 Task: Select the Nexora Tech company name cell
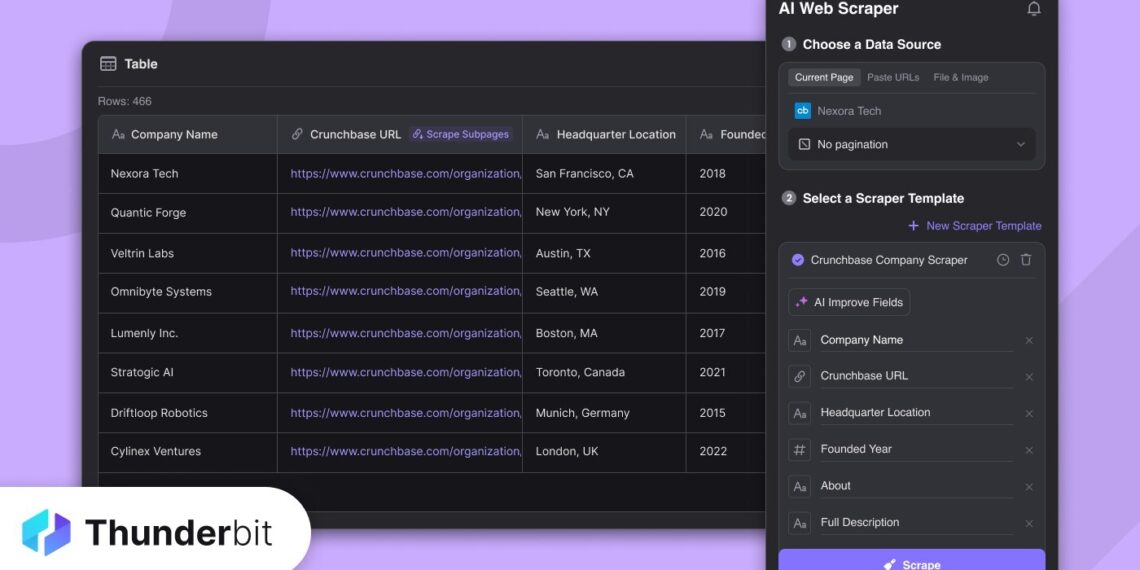pyautogui.click(x=188, y=174)
